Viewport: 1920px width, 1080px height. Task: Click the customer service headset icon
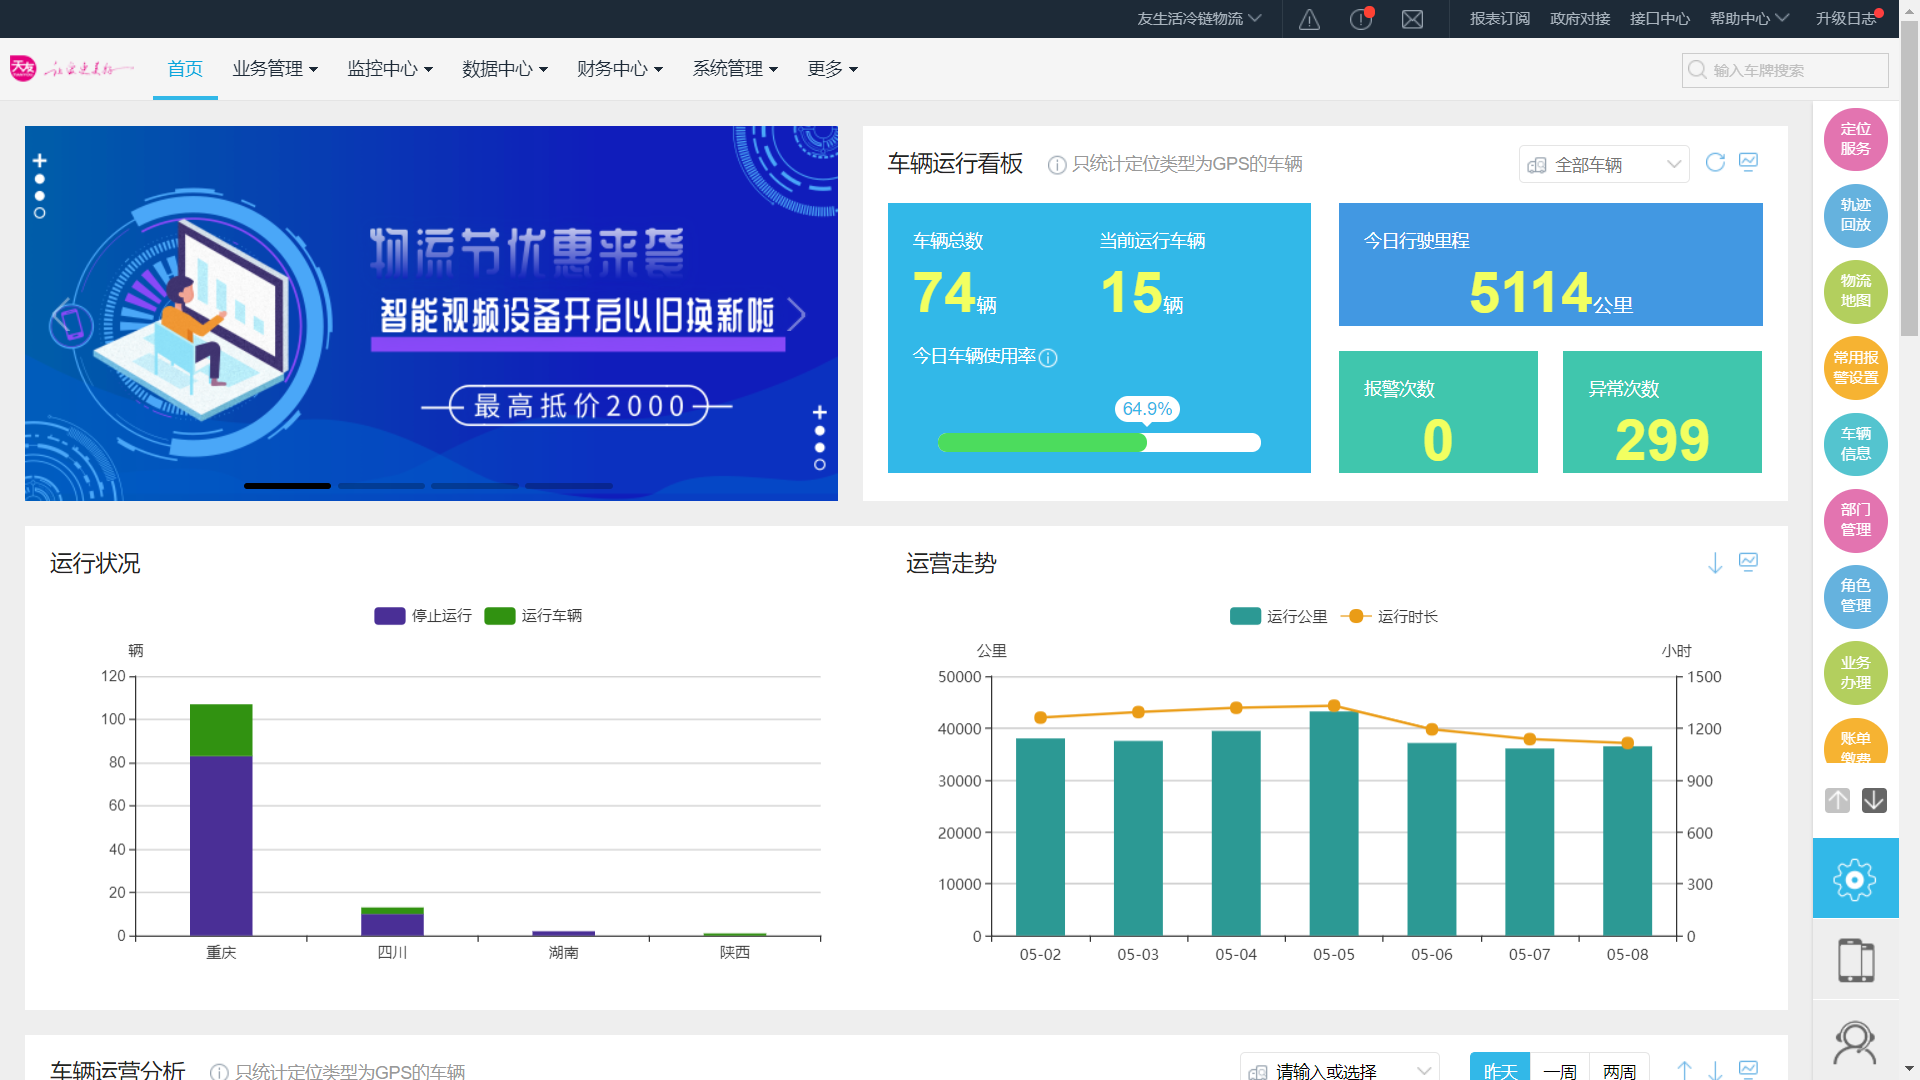coord(1855,1043)
